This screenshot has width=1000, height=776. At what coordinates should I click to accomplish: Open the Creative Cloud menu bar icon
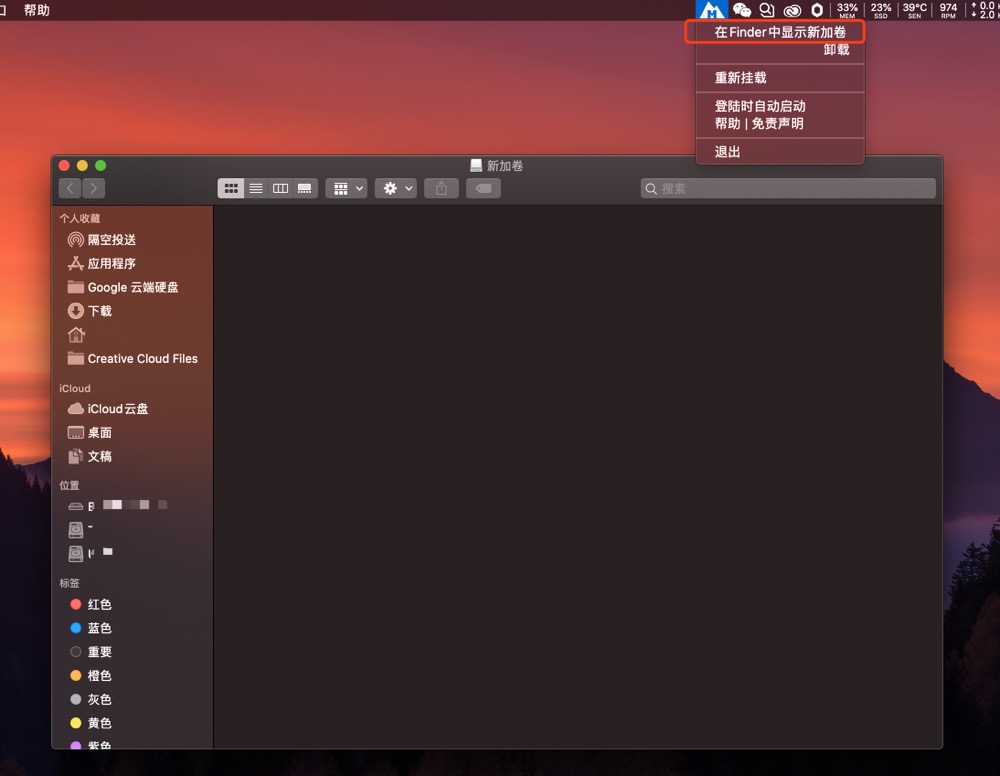coord(793,9)
